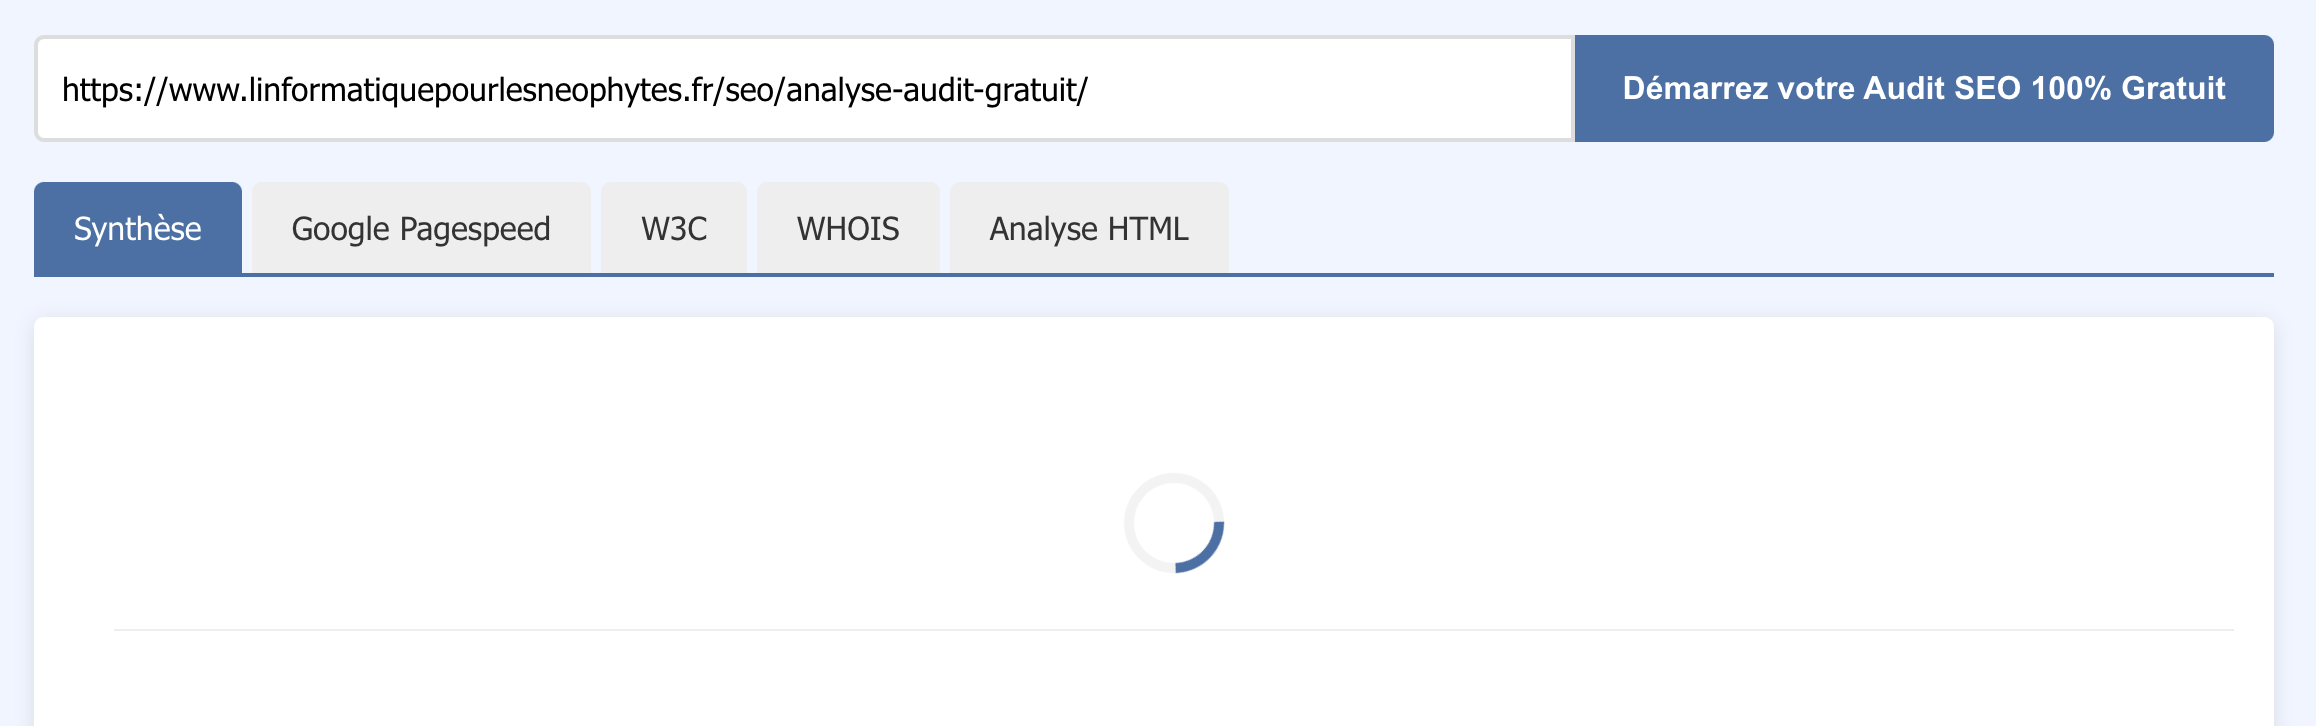Screen dimensions: 2316x726
Task: View the Synthèse summary report
Action: (x=137, y=228)
